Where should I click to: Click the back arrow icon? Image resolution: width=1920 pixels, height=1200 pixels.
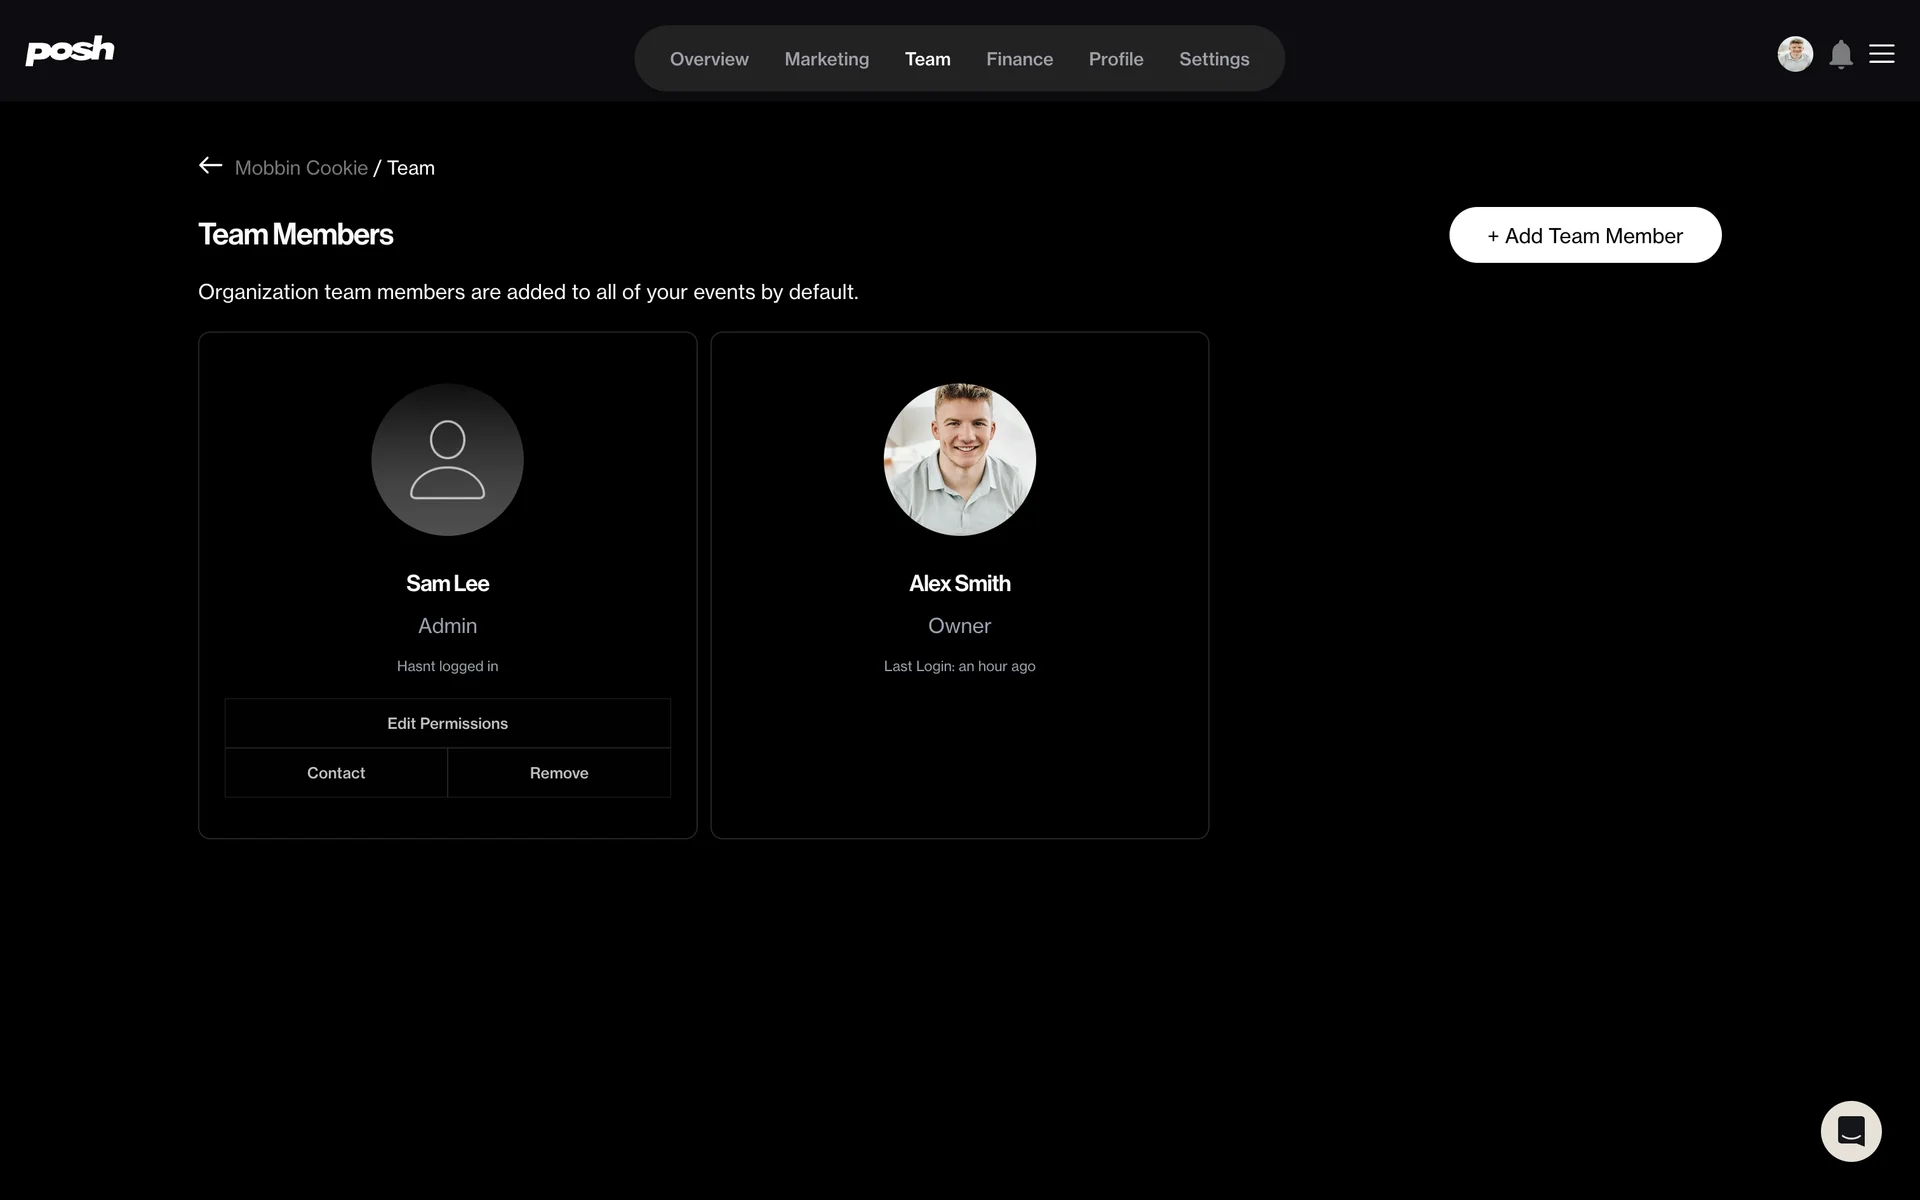click(x=210, y=166)
